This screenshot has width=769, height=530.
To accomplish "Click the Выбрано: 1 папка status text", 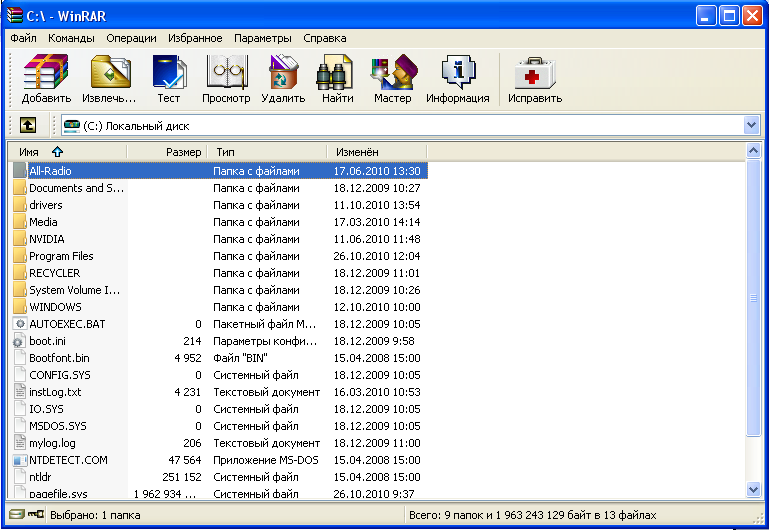I will (95, 515).
